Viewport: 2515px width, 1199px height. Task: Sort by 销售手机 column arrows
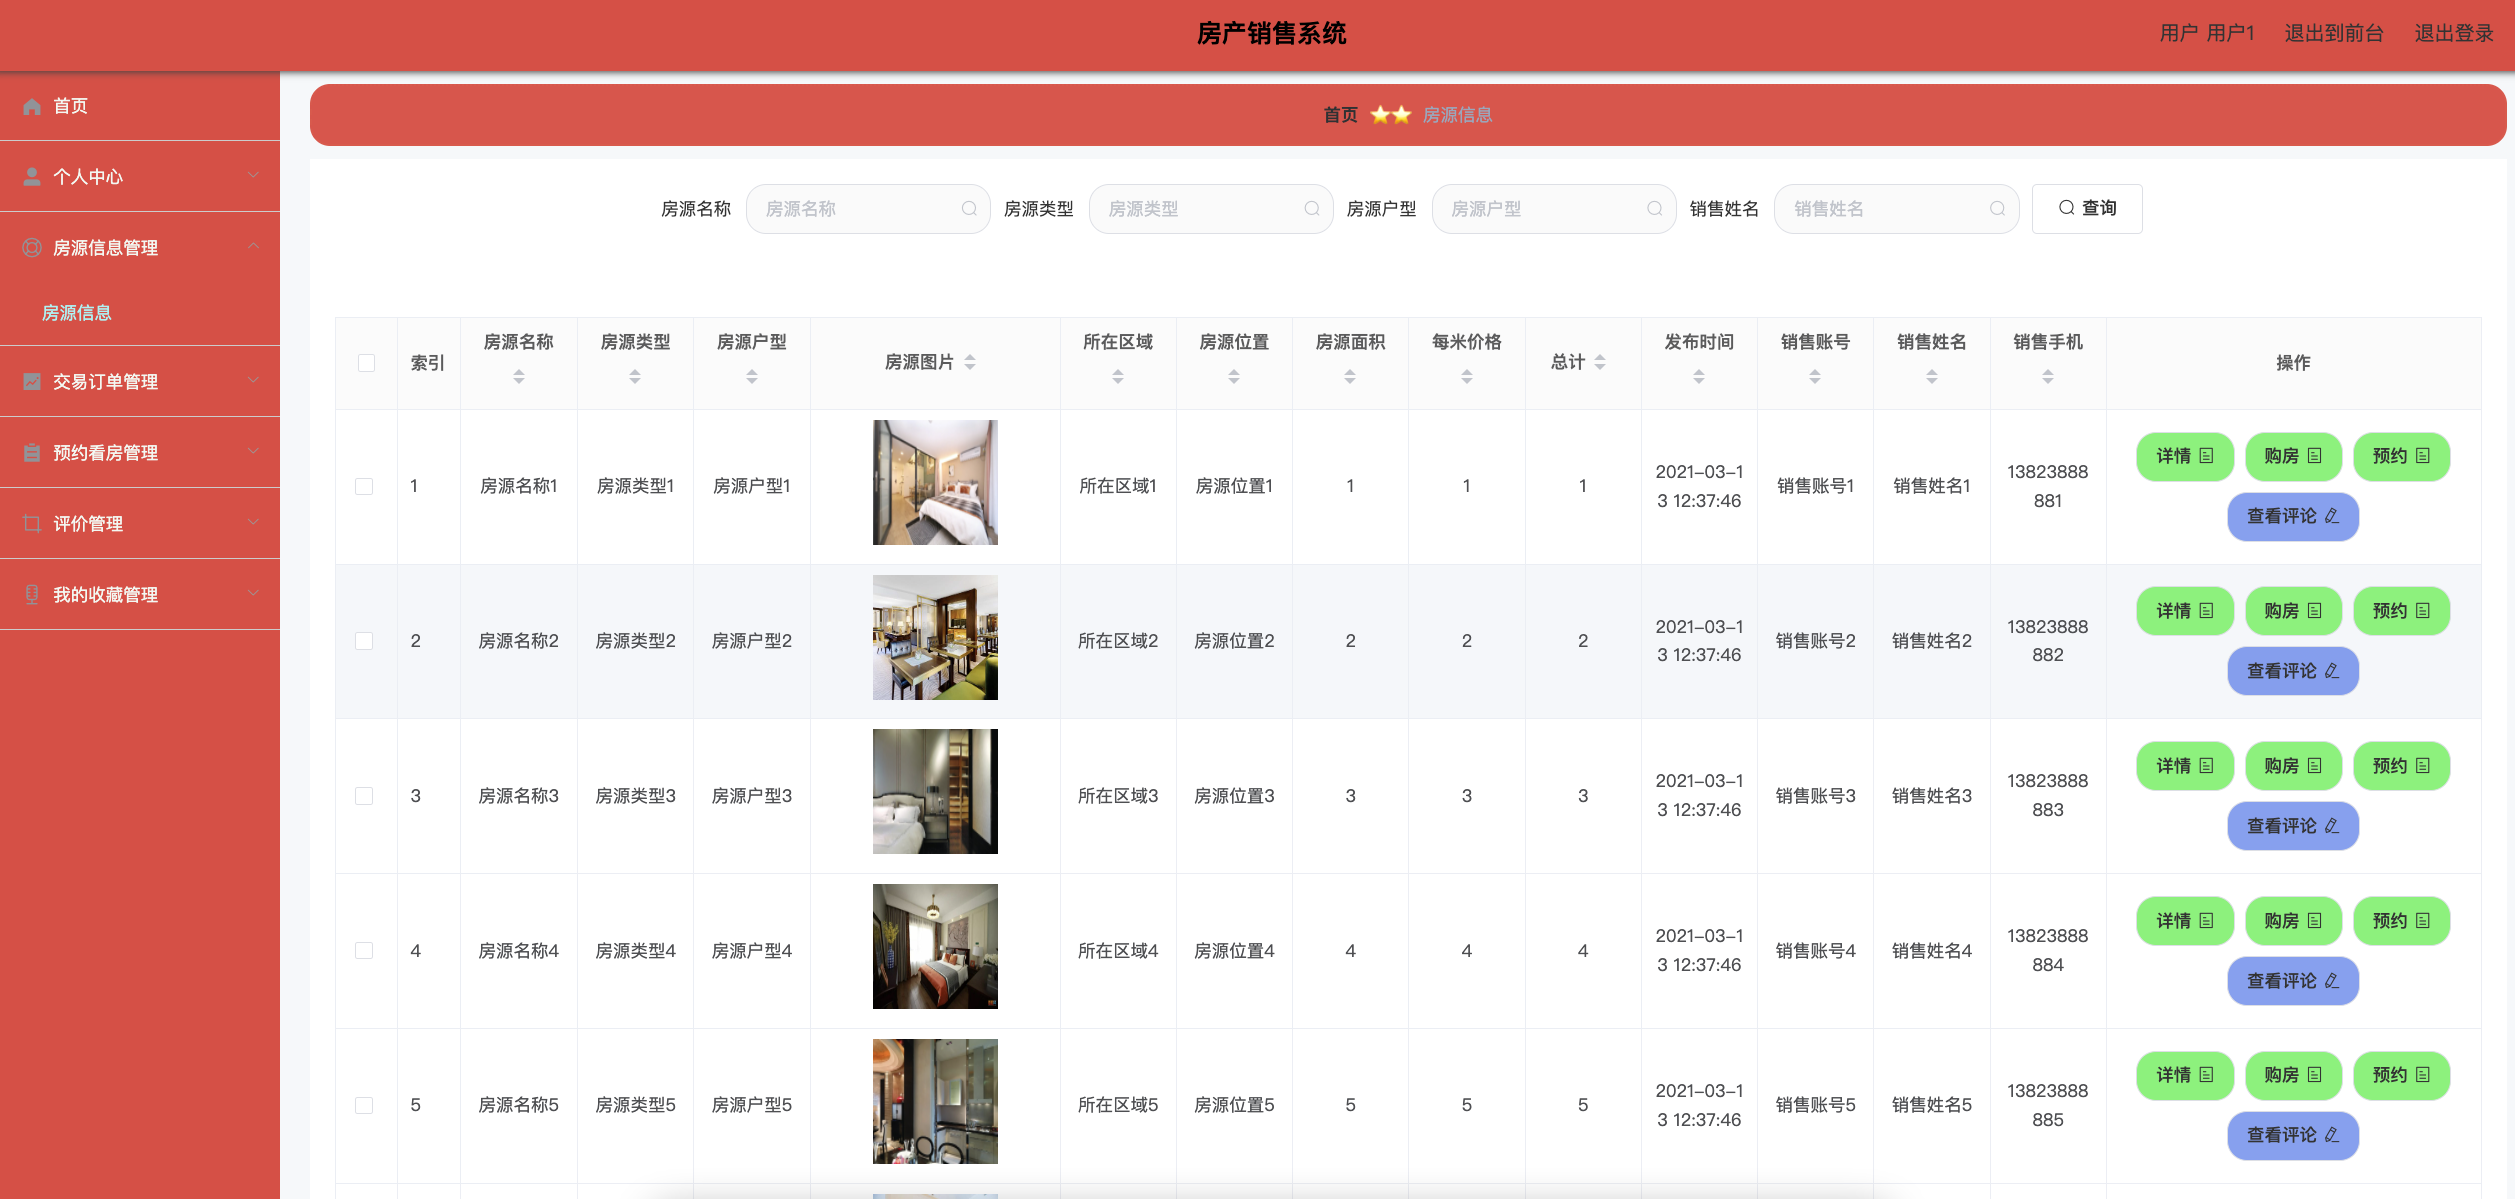[2048, 377]
